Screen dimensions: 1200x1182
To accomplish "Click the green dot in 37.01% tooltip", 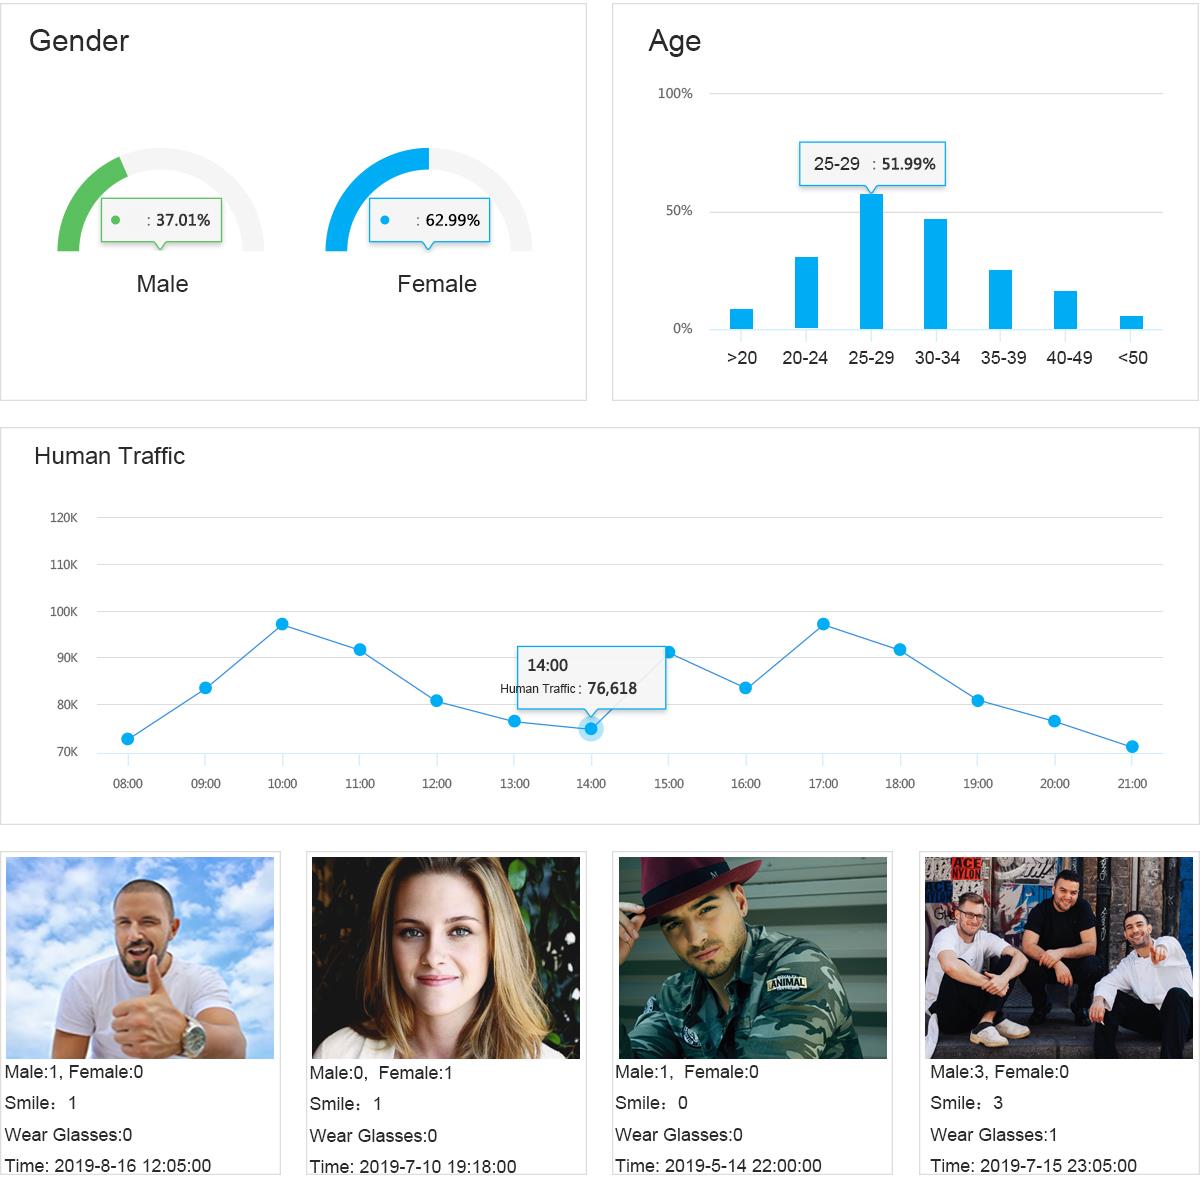I will 115,220.
